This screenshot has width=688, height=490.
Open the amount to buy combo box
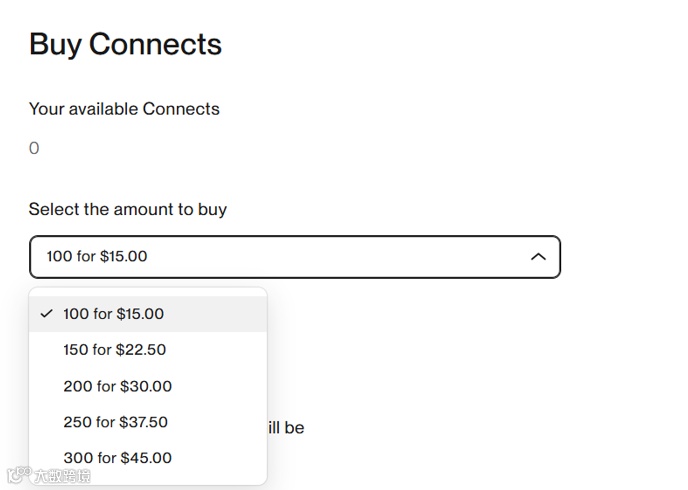294,257
